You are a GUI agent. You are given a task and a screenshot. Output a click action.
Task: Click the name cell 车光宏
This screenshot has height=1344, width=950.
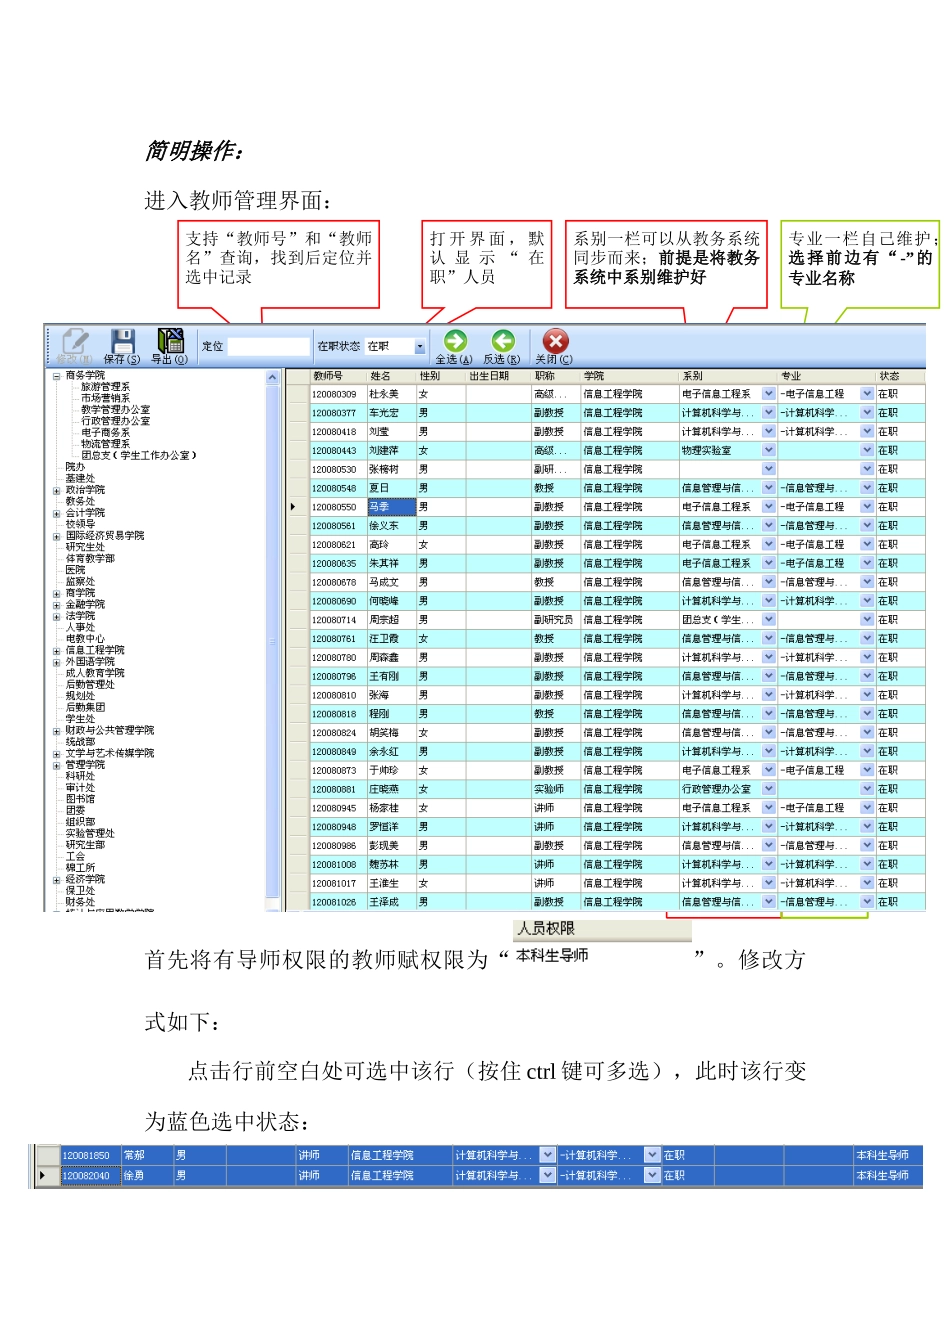pyautogui.click(x=391, y=413)
